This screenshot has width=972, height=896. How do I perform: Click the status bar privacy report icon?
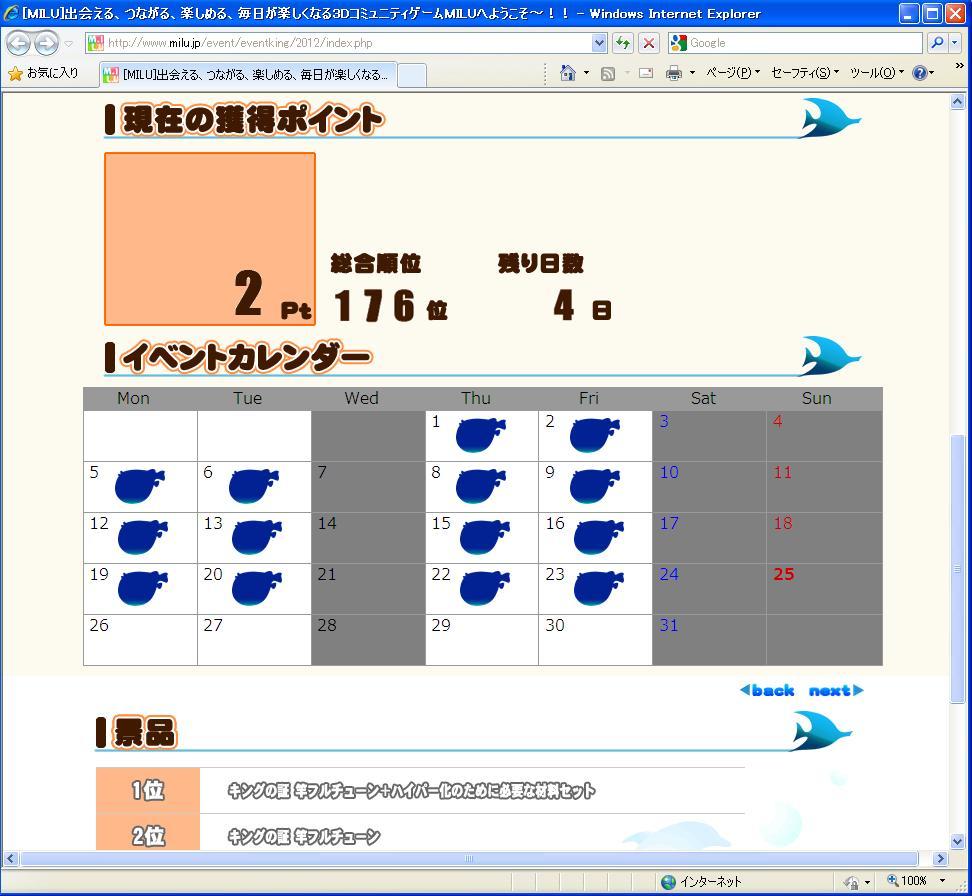852,882
